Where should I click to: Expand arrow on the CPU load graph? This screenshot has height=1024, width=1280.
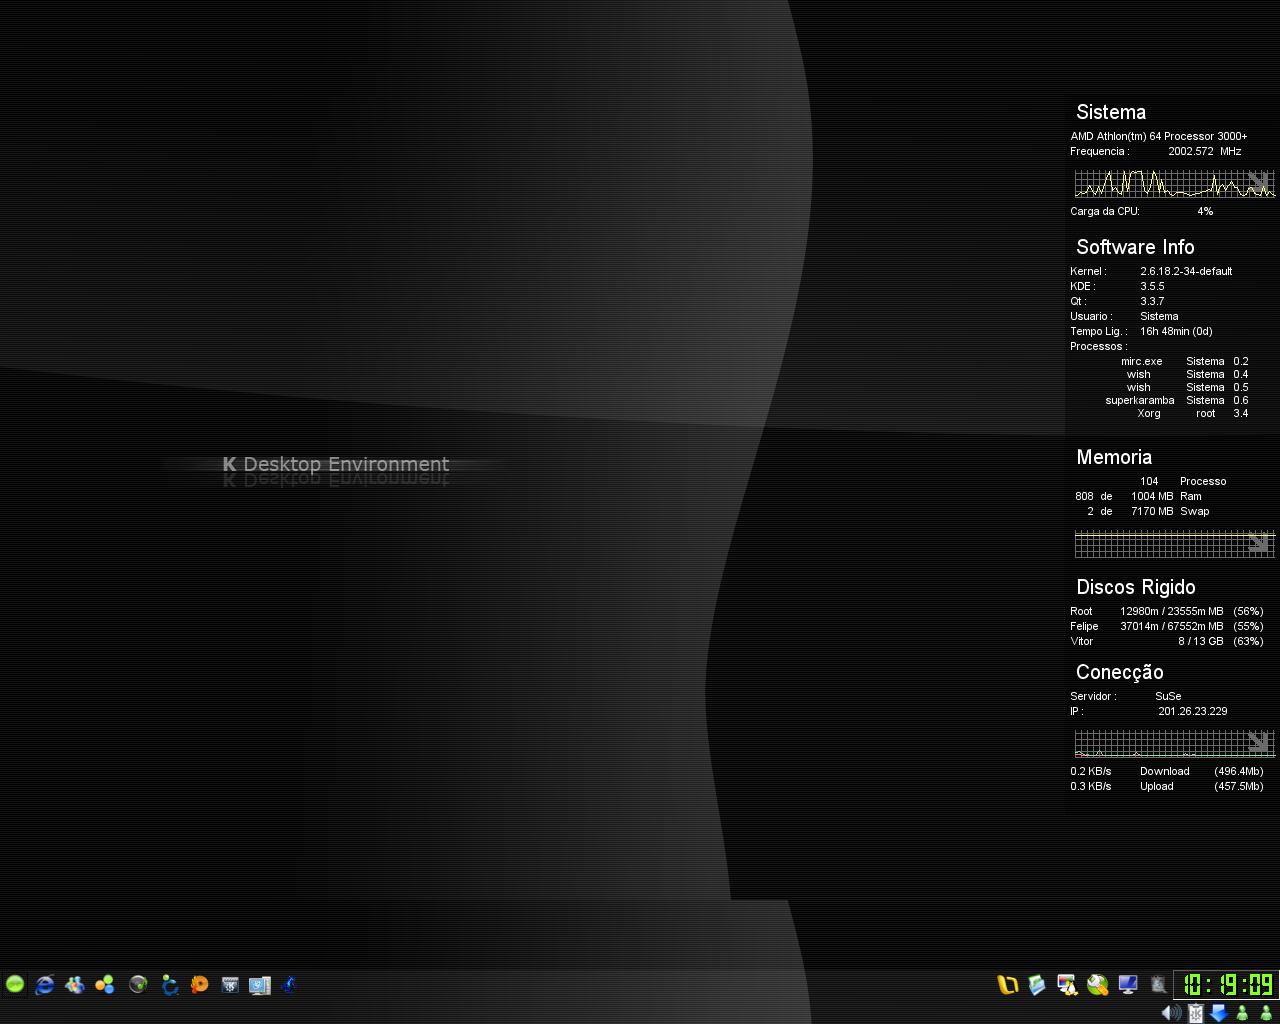1257,182
